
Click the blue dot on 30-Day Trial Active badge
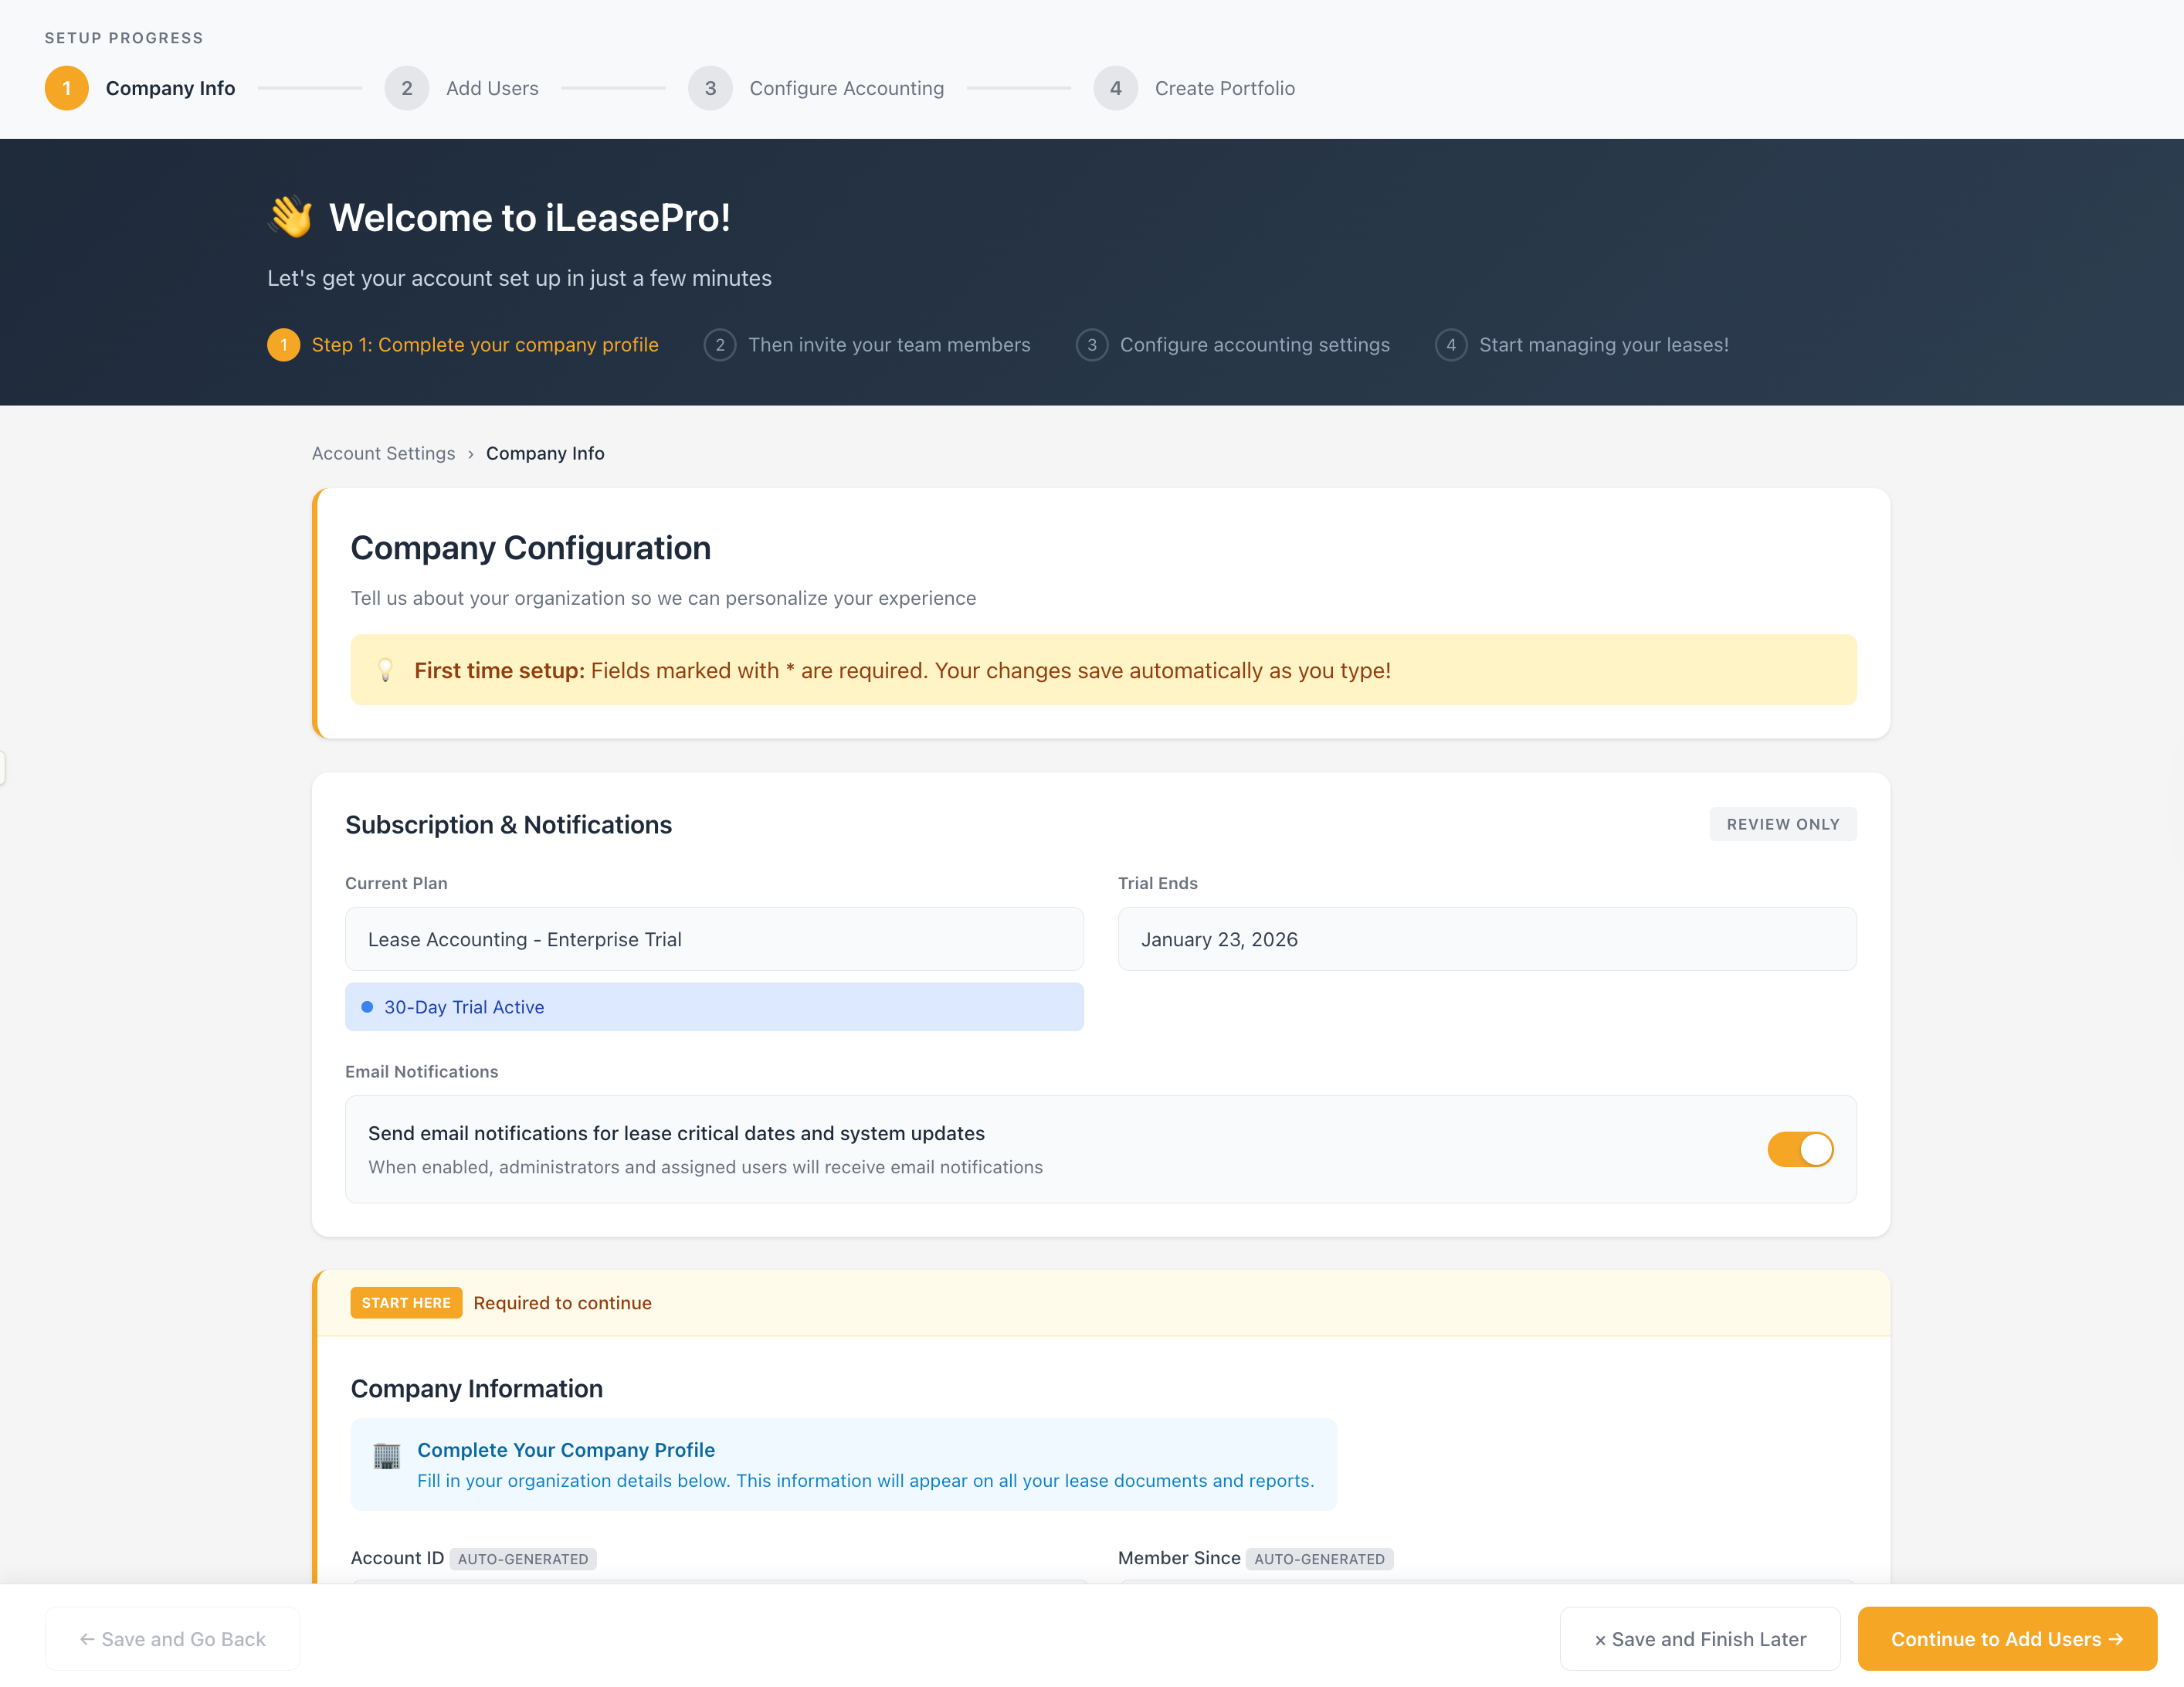pos(367,1007)
